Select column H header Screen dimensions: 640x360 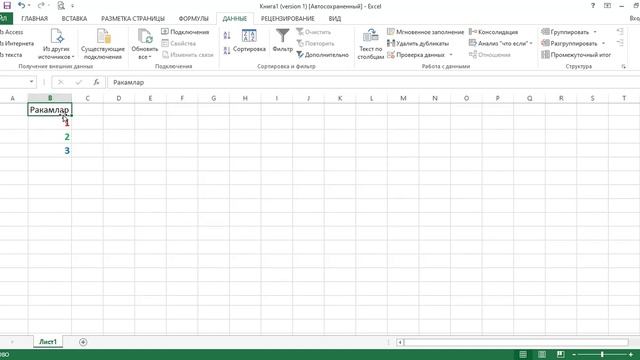point(245,98)
